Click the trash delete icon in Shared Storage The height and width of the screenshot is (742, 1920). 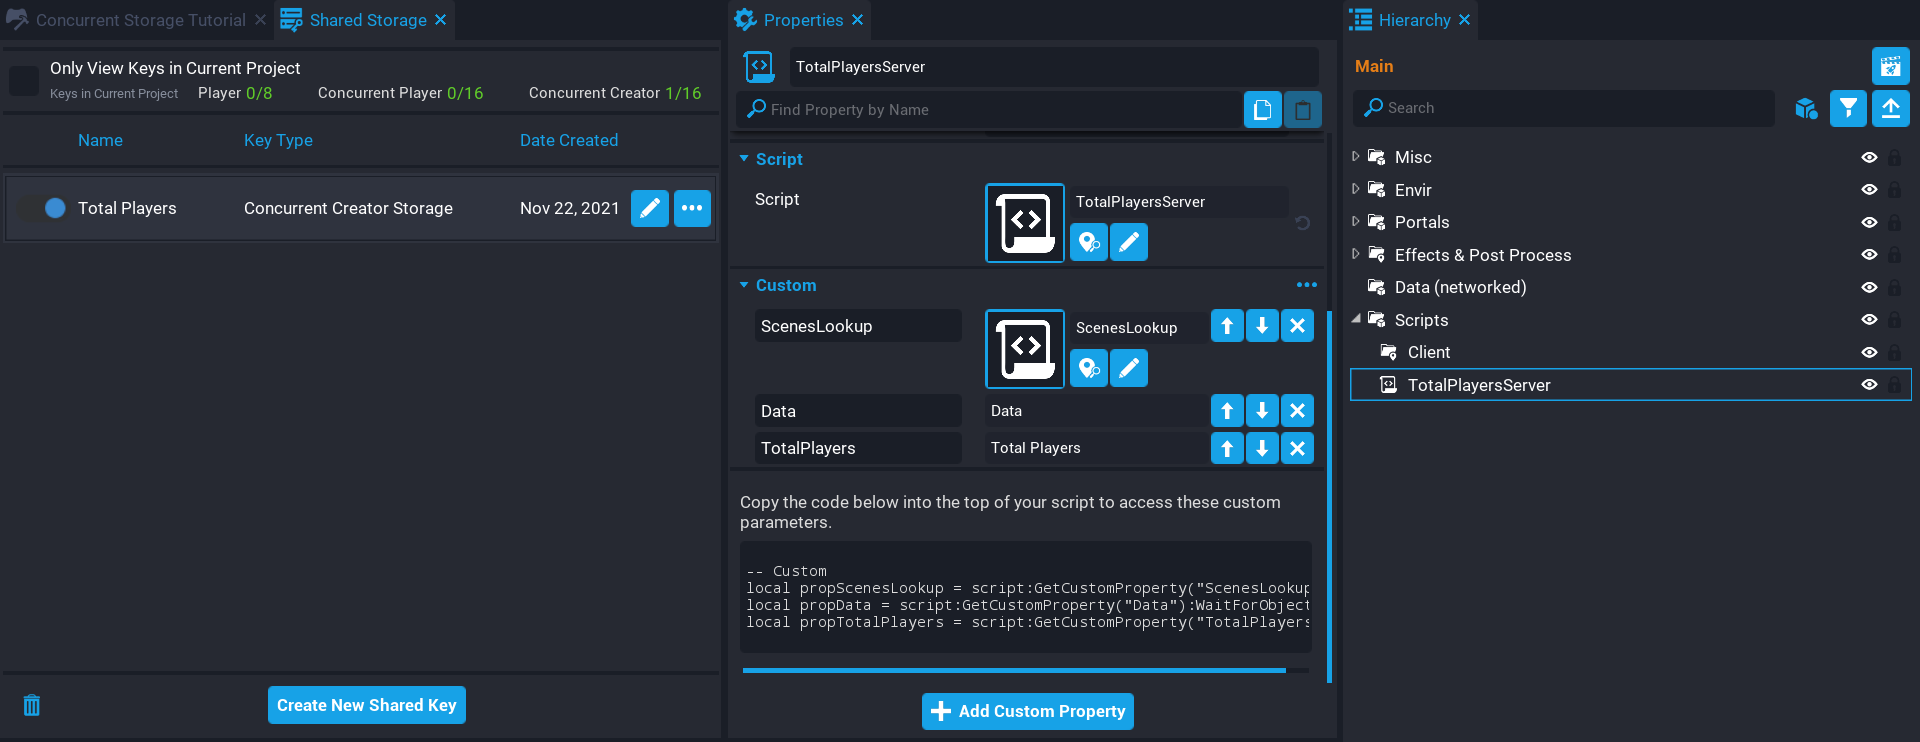tap(32, 705)
